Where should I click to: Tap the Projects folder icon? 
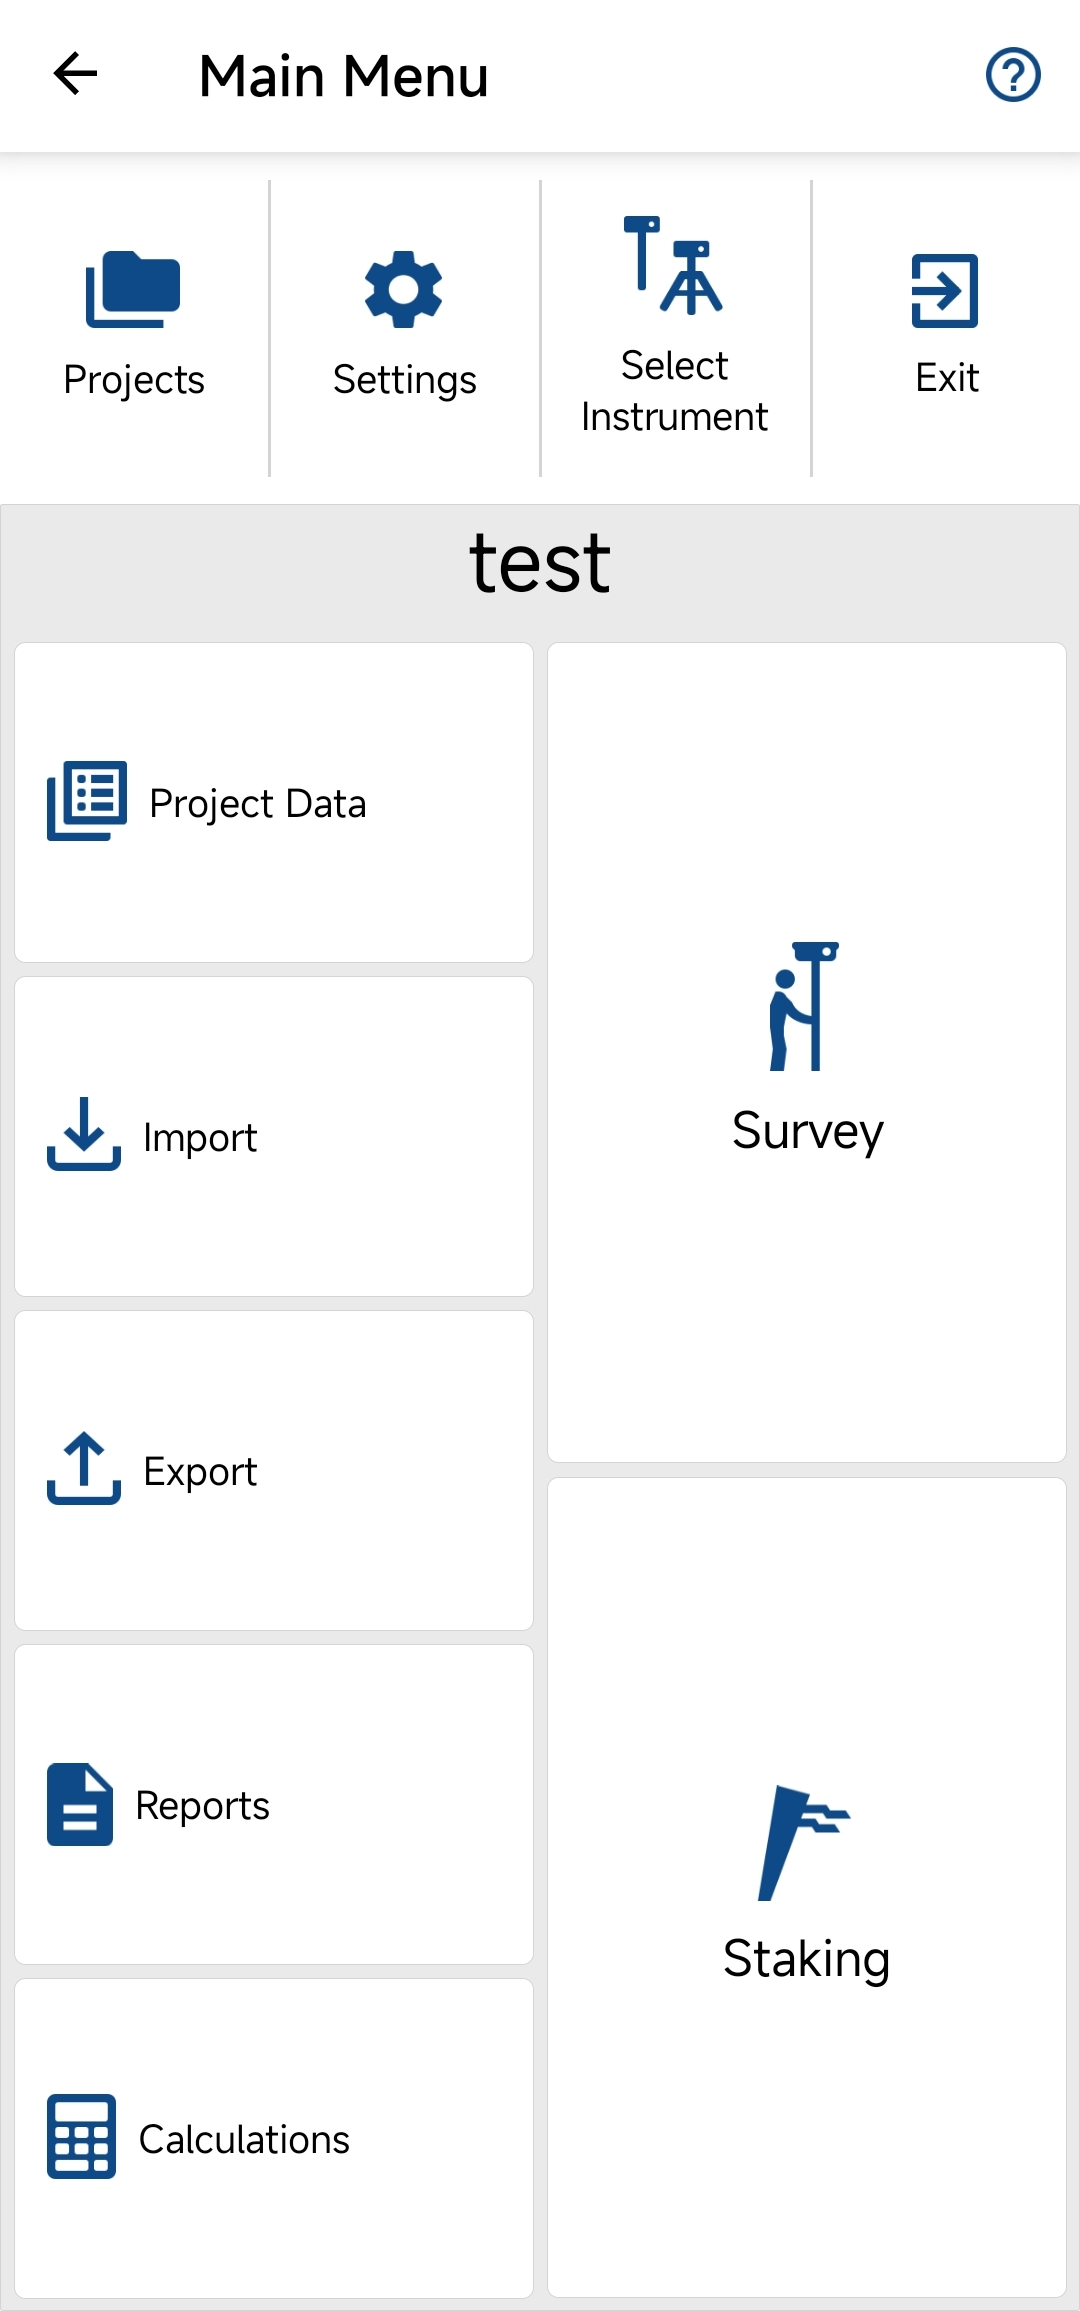(x=133, y=289)
